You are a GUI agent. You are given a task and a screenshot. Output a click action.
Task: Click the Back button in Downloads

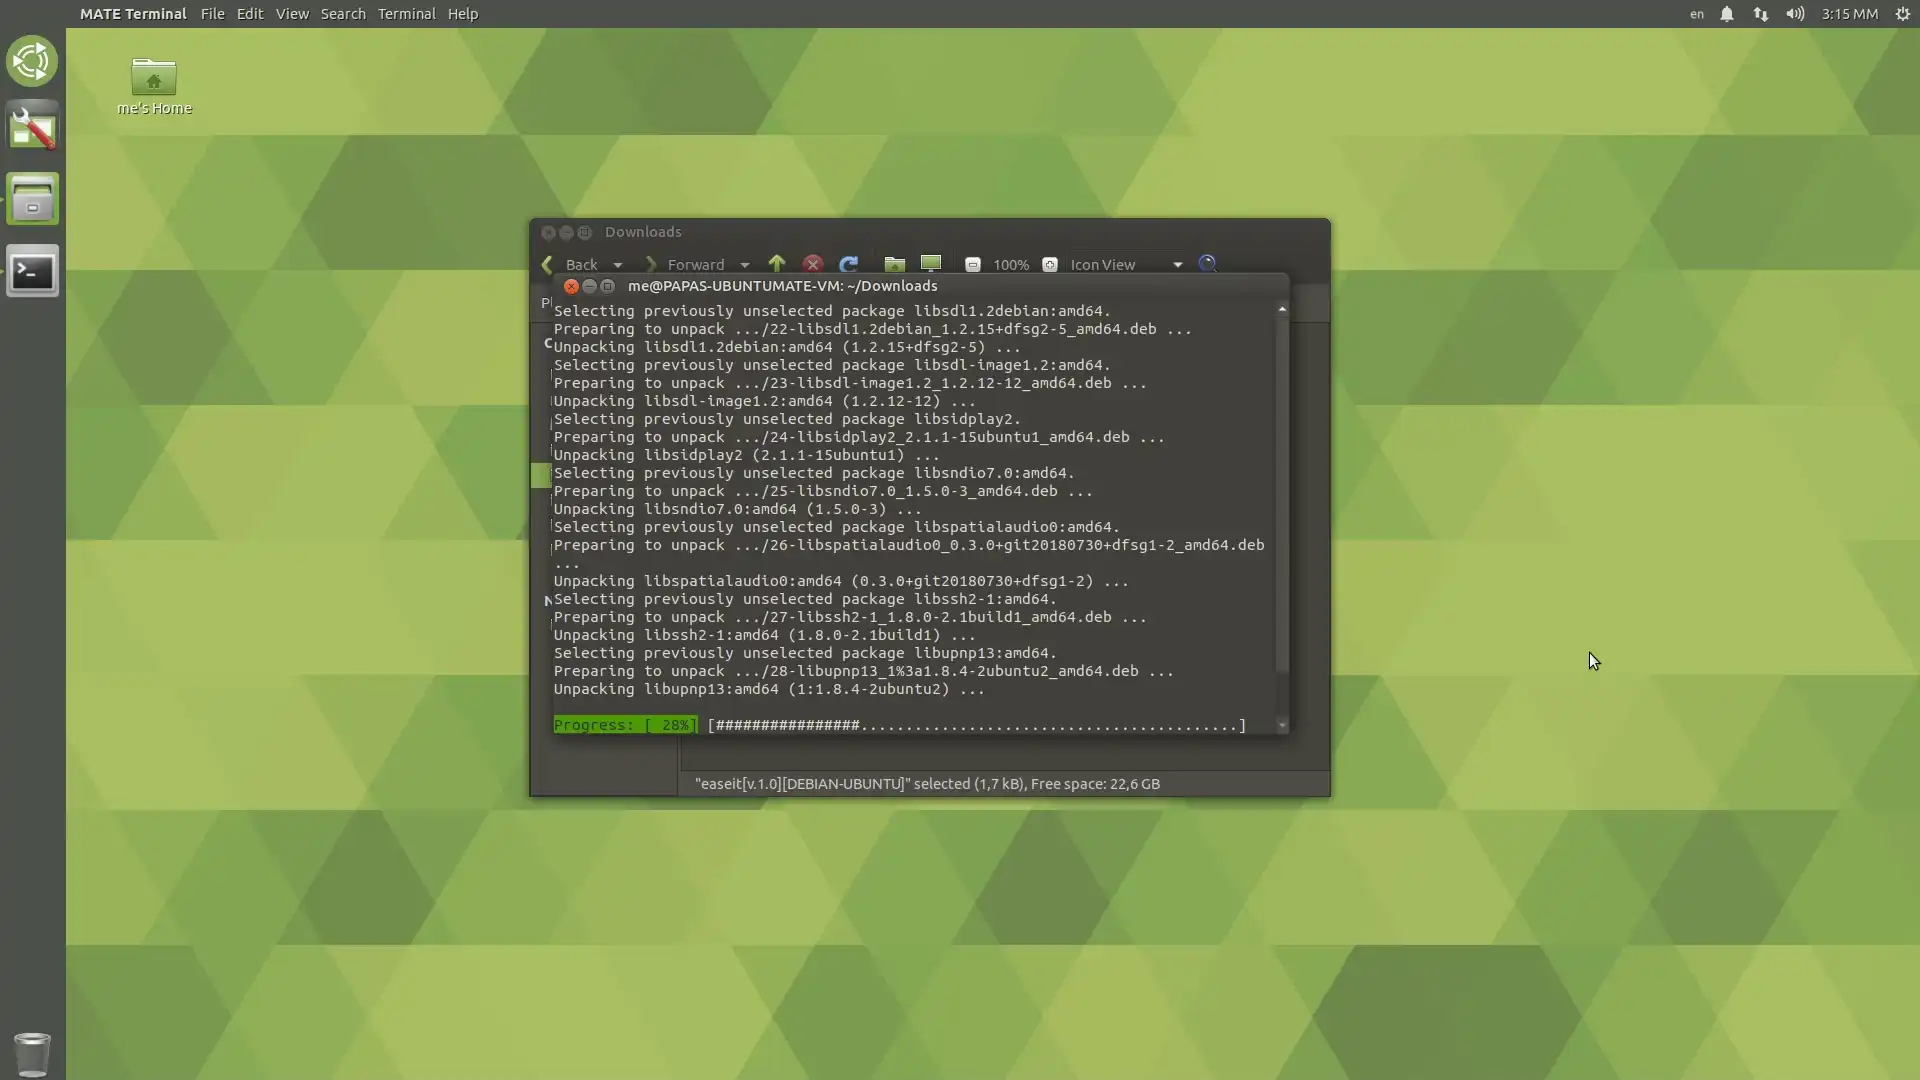click(x=570, y=265)
